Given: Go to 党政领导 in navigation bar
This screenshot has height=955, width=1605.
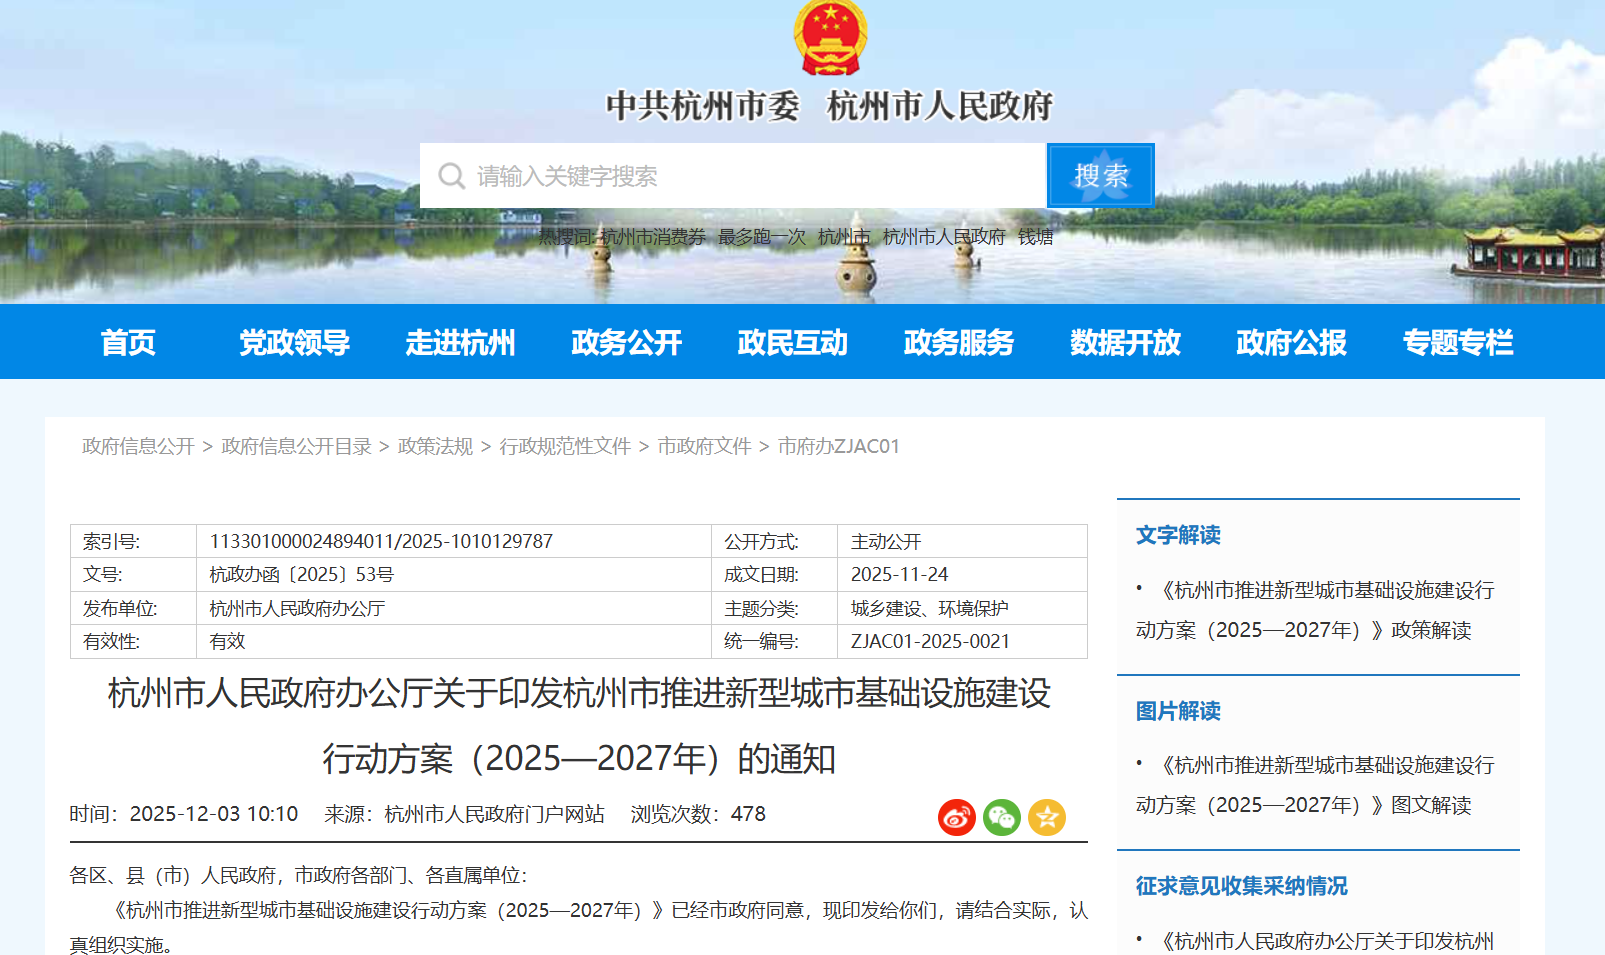Looking at the screenshot, I should pyautogui.click(x=294, y=343).
